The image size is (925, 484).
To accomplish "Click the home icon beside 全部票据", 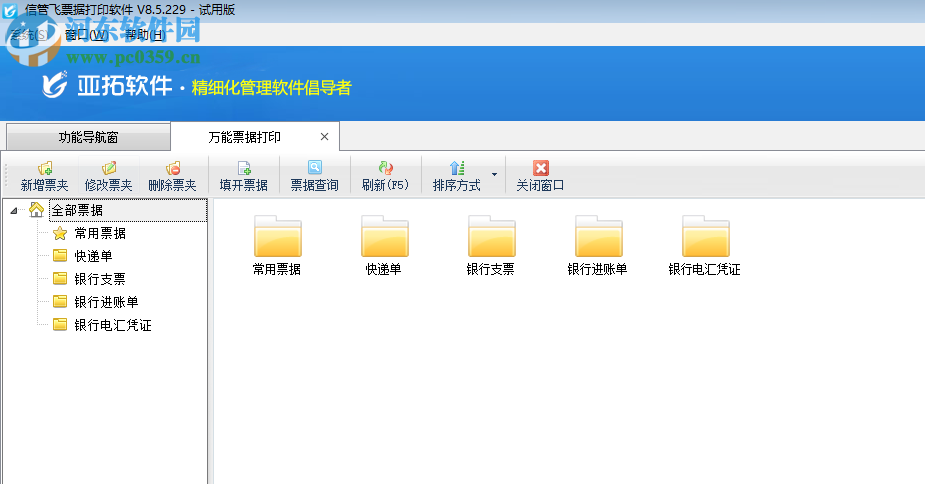I will [37, 210].
